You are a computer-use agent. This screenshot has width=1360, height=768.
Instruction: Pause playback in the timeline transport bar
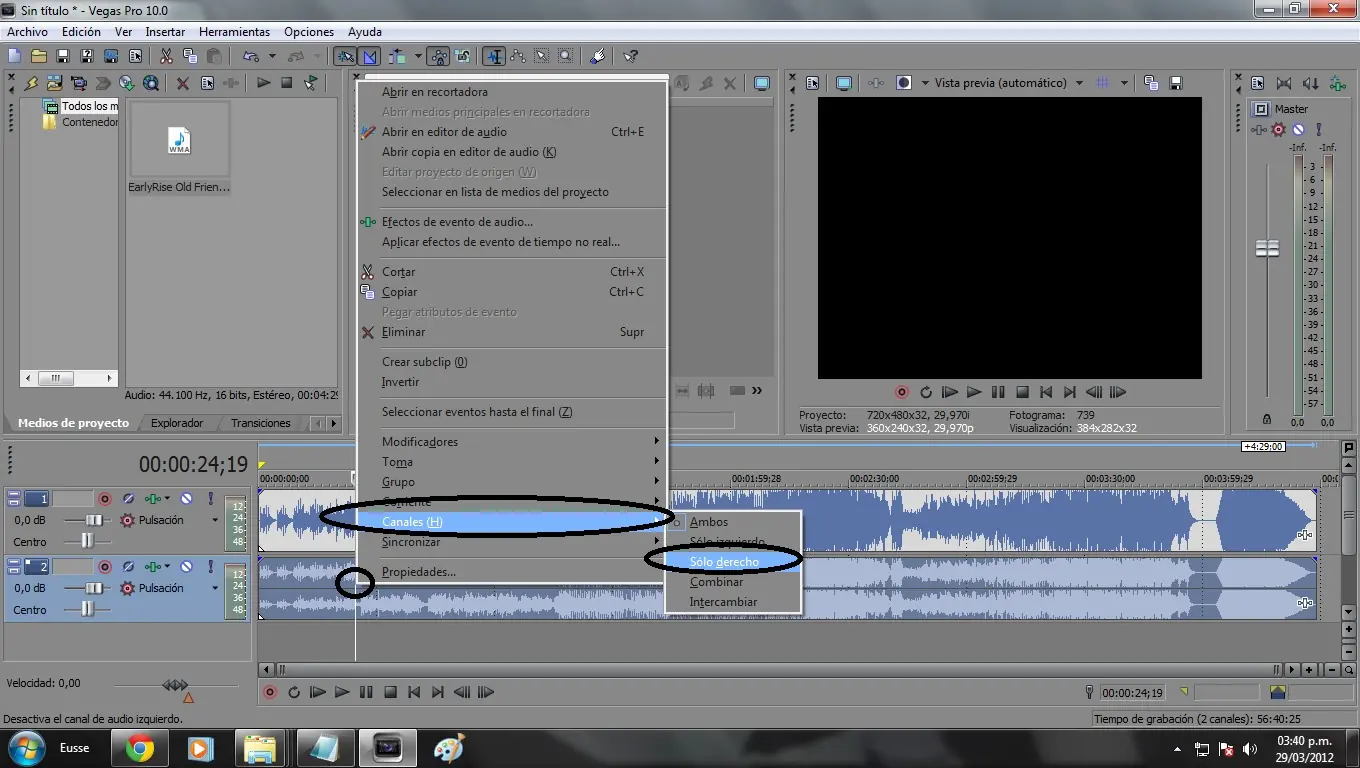tap(366, 692)
